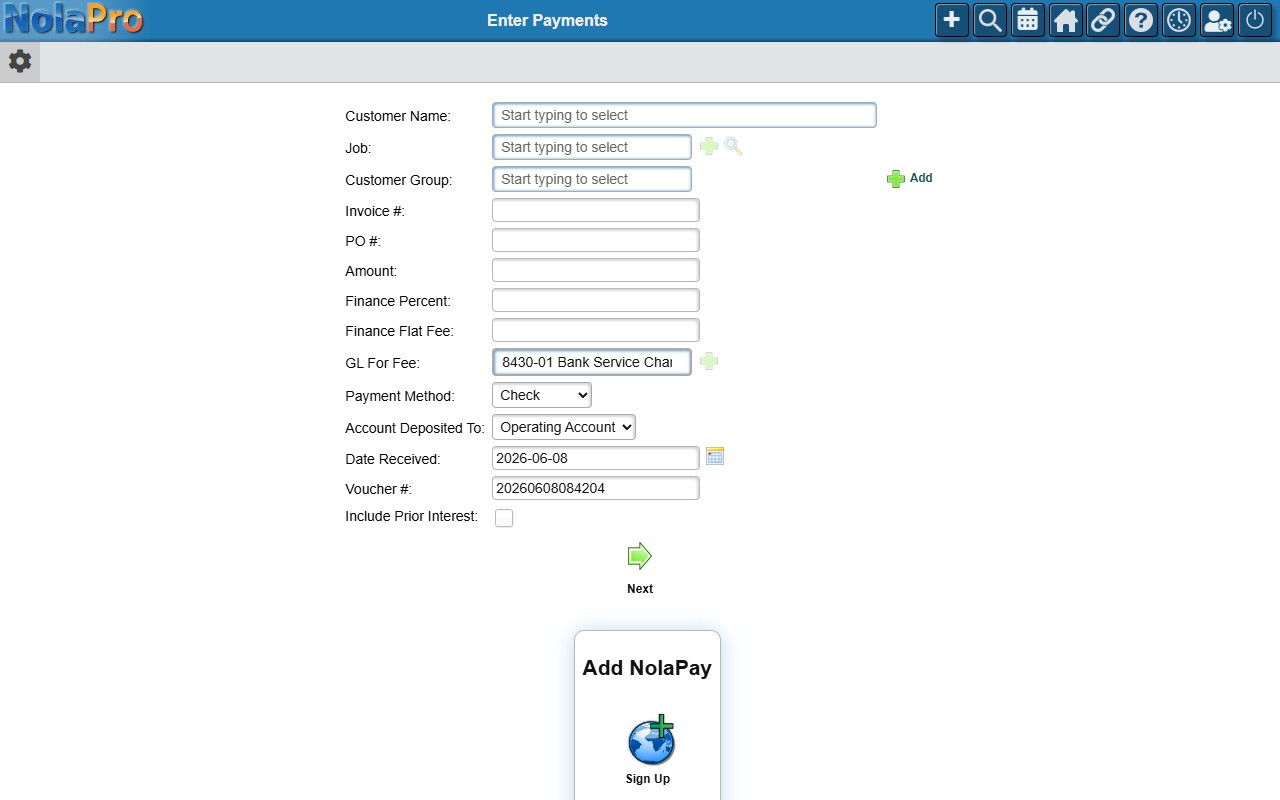Screen dimensions: 1280x800
Task: Click the Date Received field
Action: 596,458
